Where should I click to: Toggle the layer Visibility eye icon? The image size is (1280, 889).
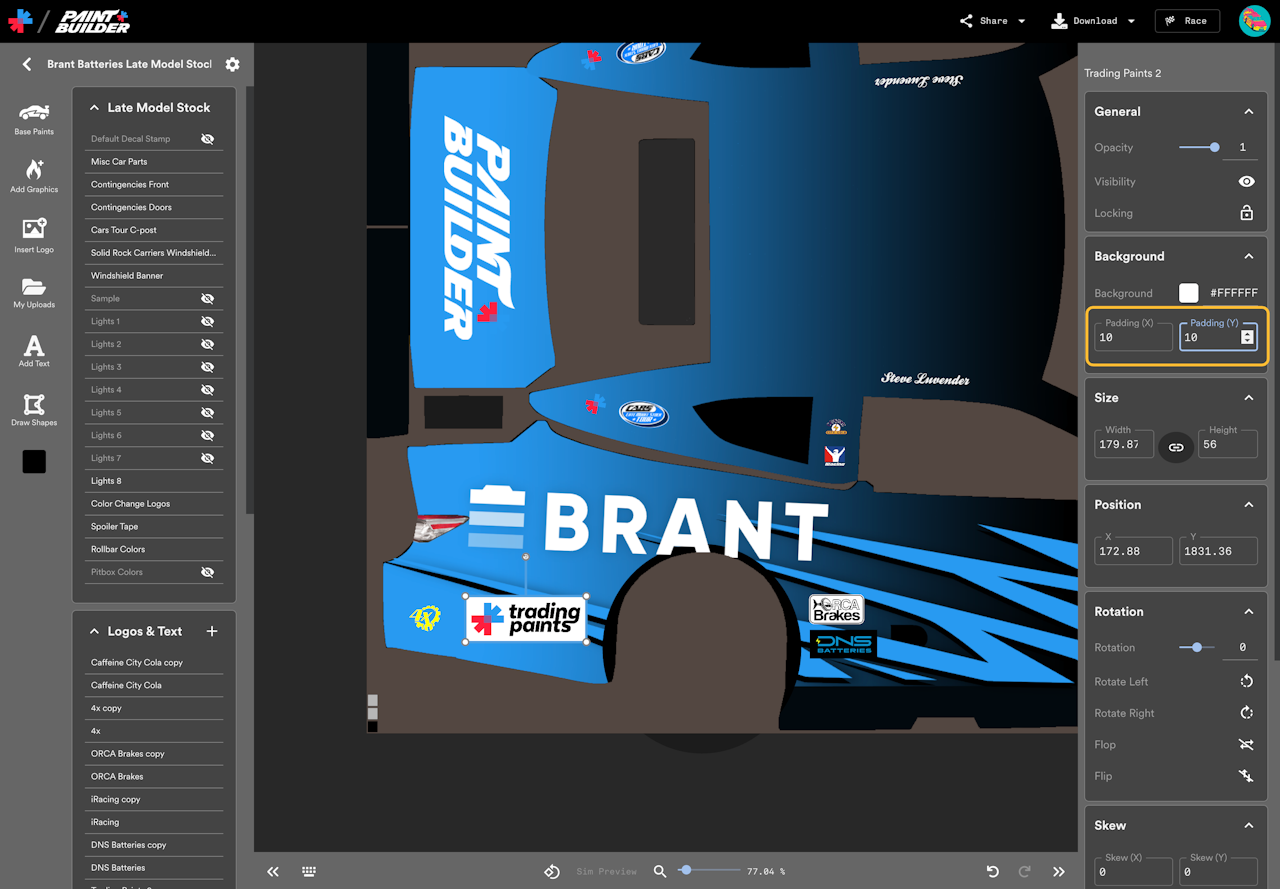coord(1246,182)
